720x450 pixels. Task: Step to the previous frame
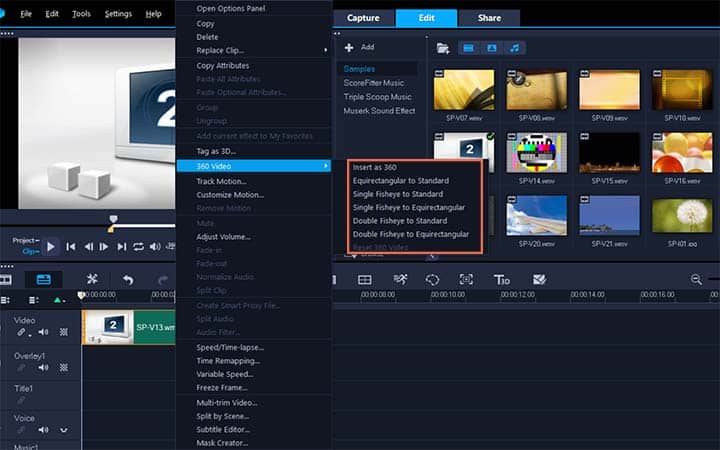(88, 247)
